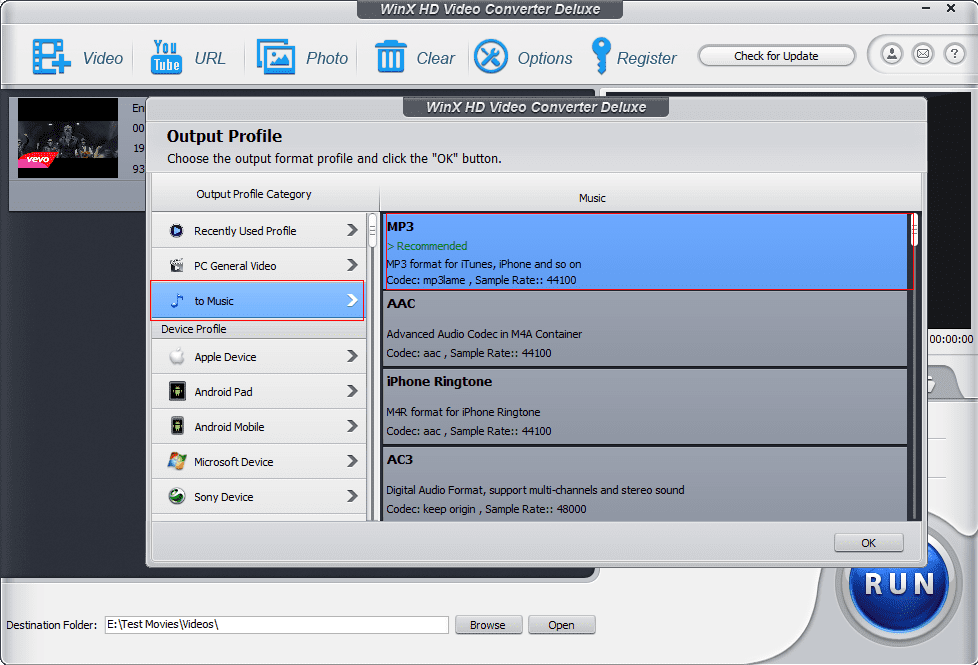Select the Apple Device category
The height and width of the screenshot is (665, 978).
point(259,357)
